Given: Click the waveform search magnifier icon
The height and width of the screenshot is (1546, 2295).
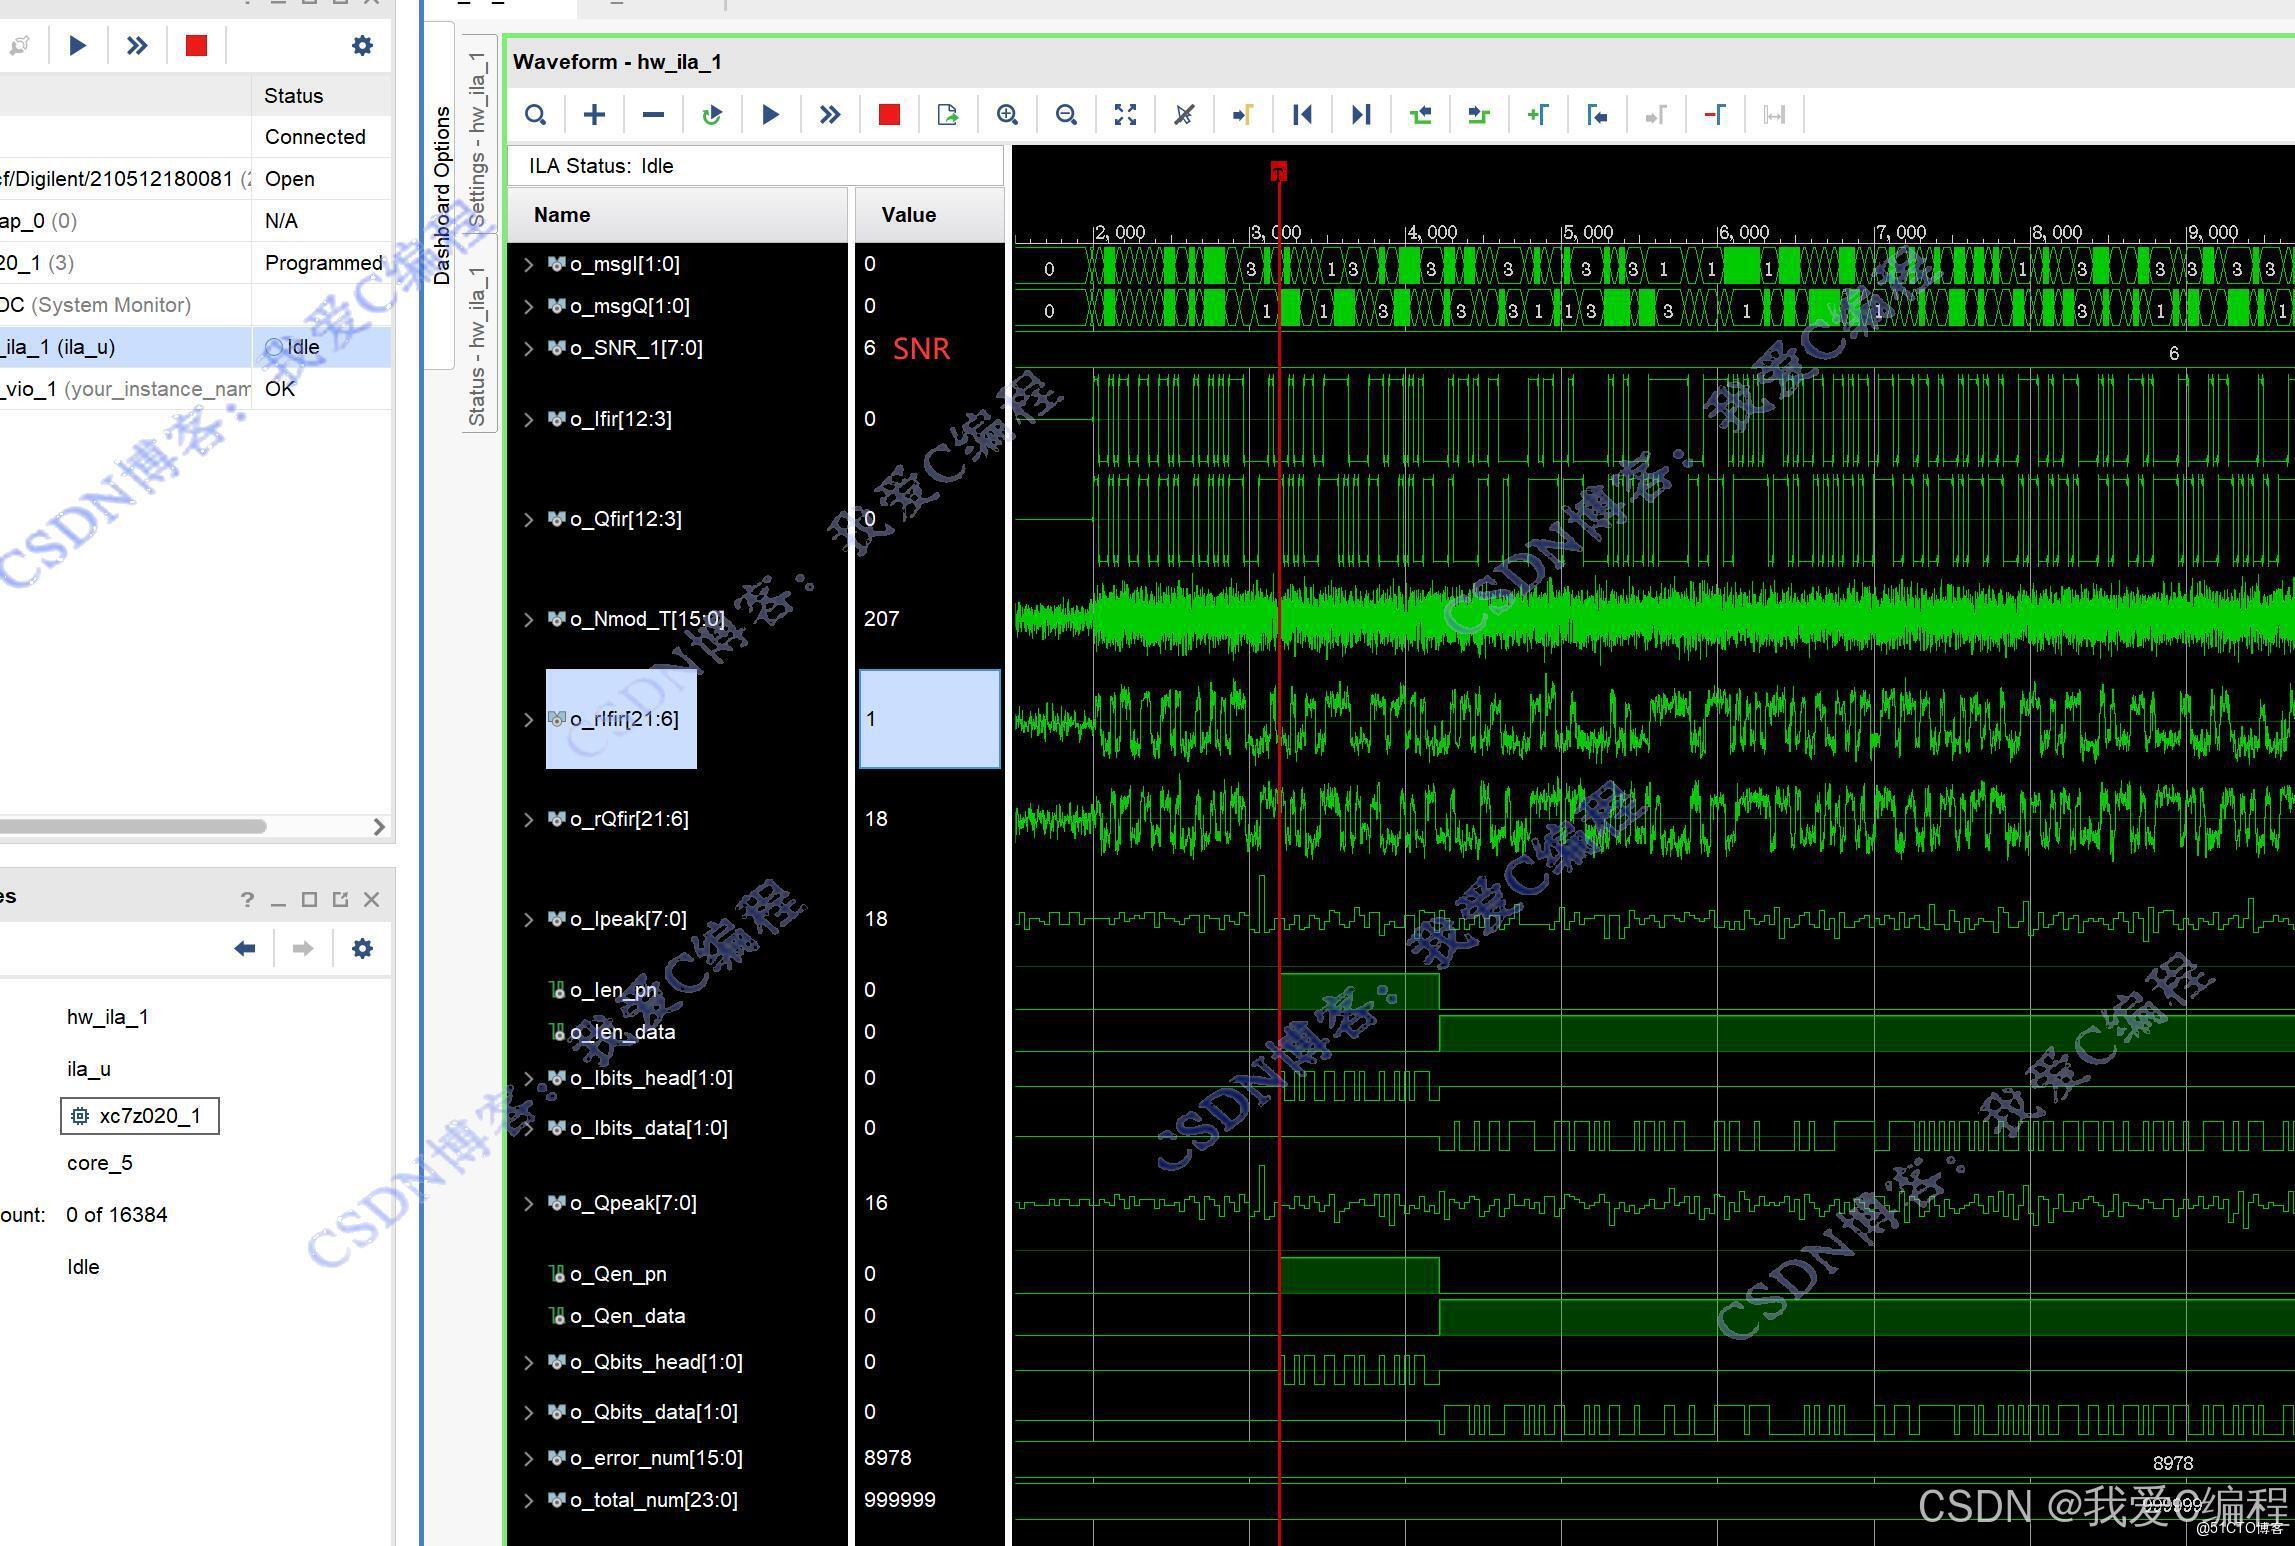Looking at the screenshot, I should tap(536, 115).
